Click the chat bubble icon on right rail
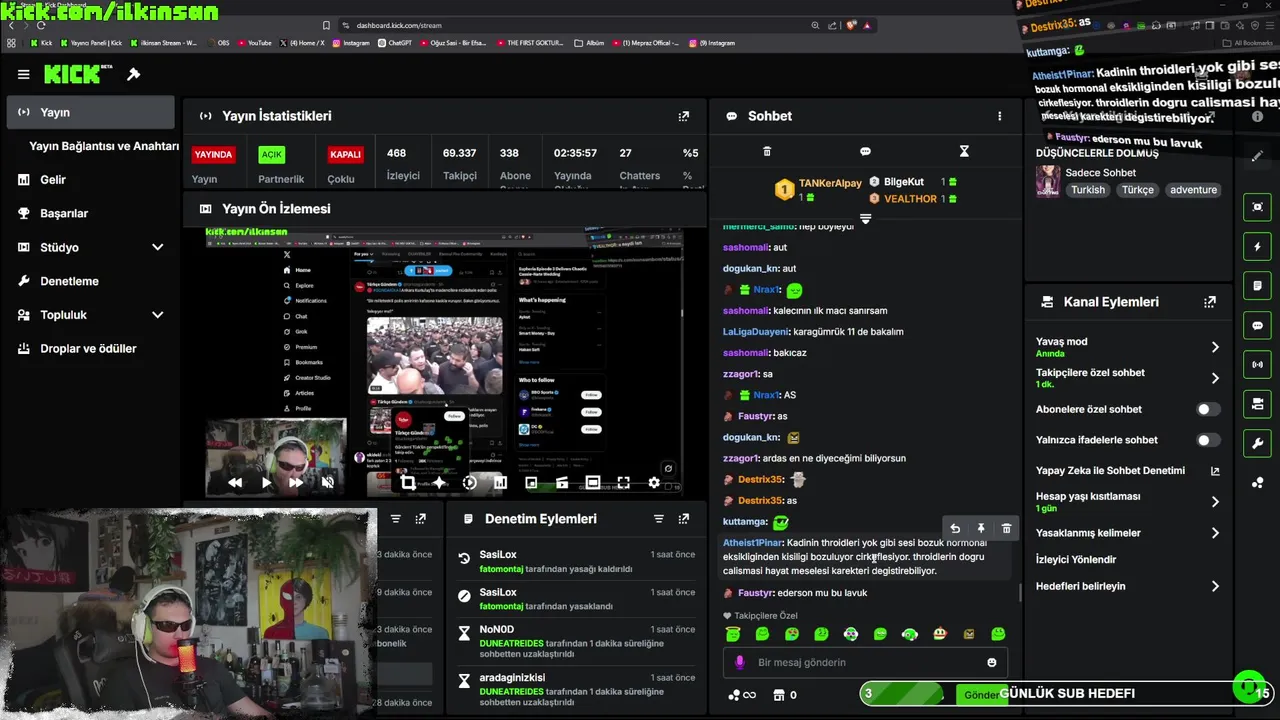Viewport: 1280px width, 720px height. pos(1258,326)
